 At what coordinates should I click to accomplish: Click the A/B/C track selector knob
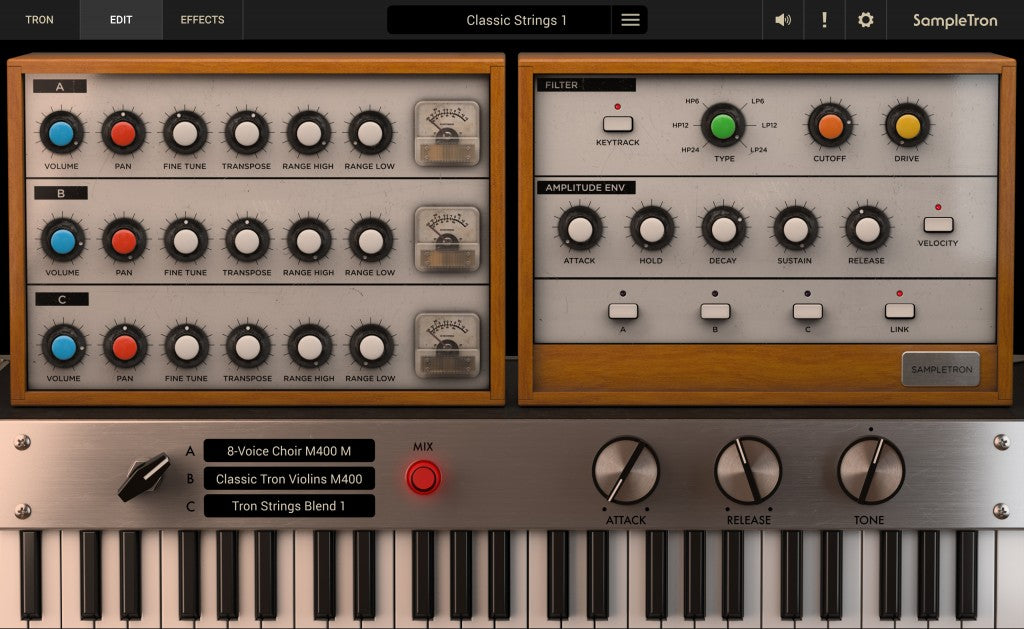pos(145,477)
